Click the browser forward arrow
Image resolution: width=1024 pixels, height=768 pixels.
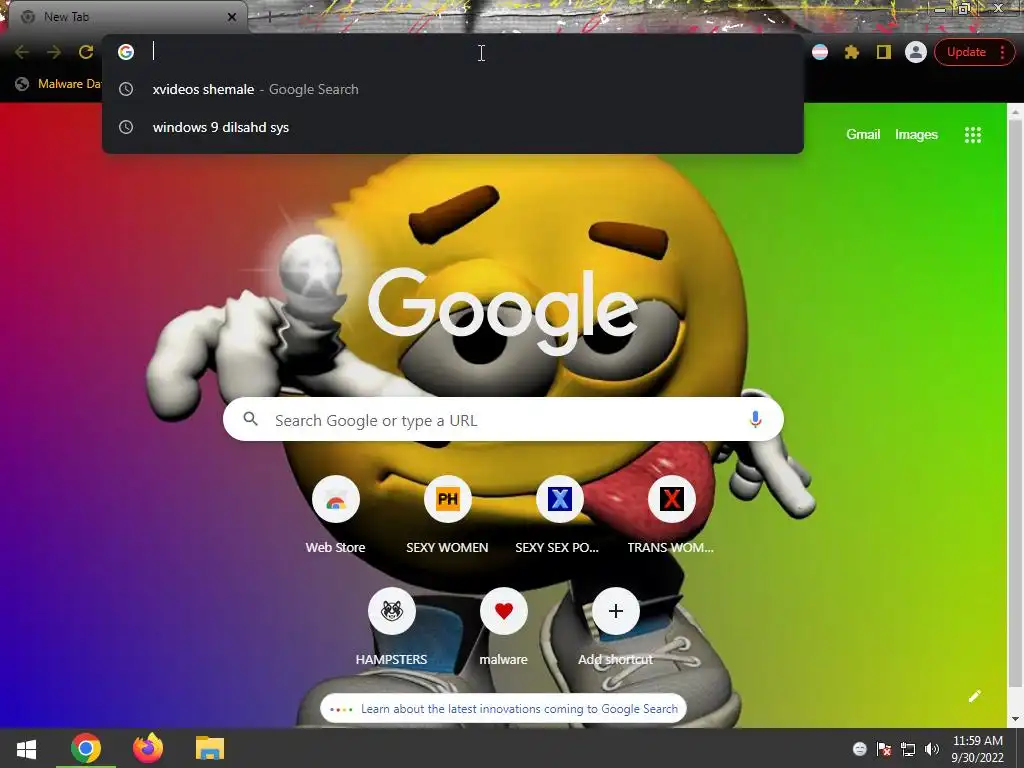(x=54, y=52)
